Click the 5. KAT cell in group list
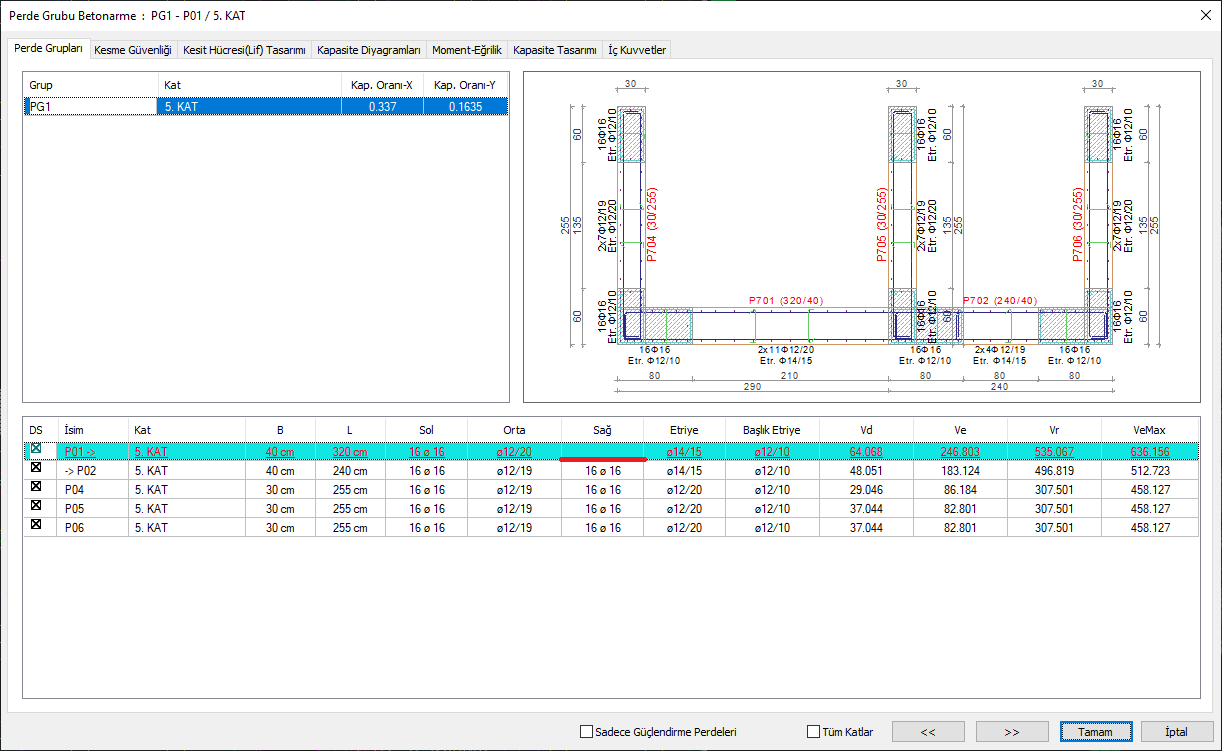Screen dimensions: 1222x751 click(249, 106)
